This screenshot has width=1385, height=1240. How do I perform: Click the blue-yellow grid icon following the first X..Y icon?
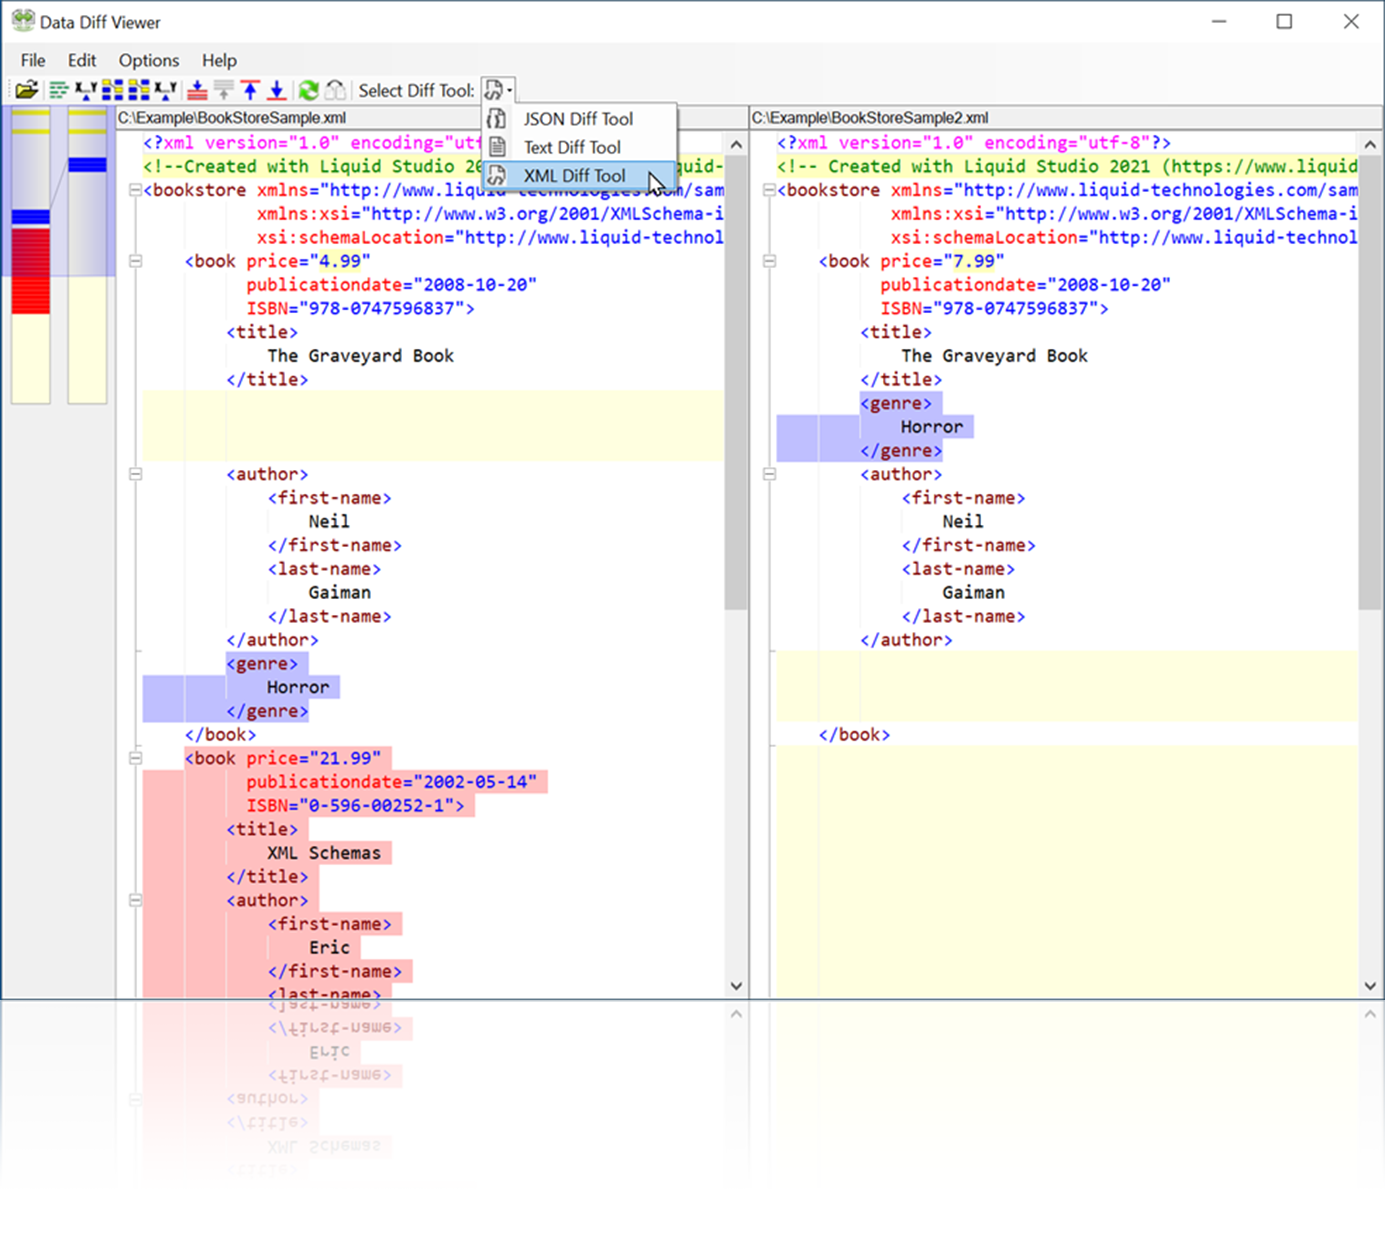coord(112,90)
